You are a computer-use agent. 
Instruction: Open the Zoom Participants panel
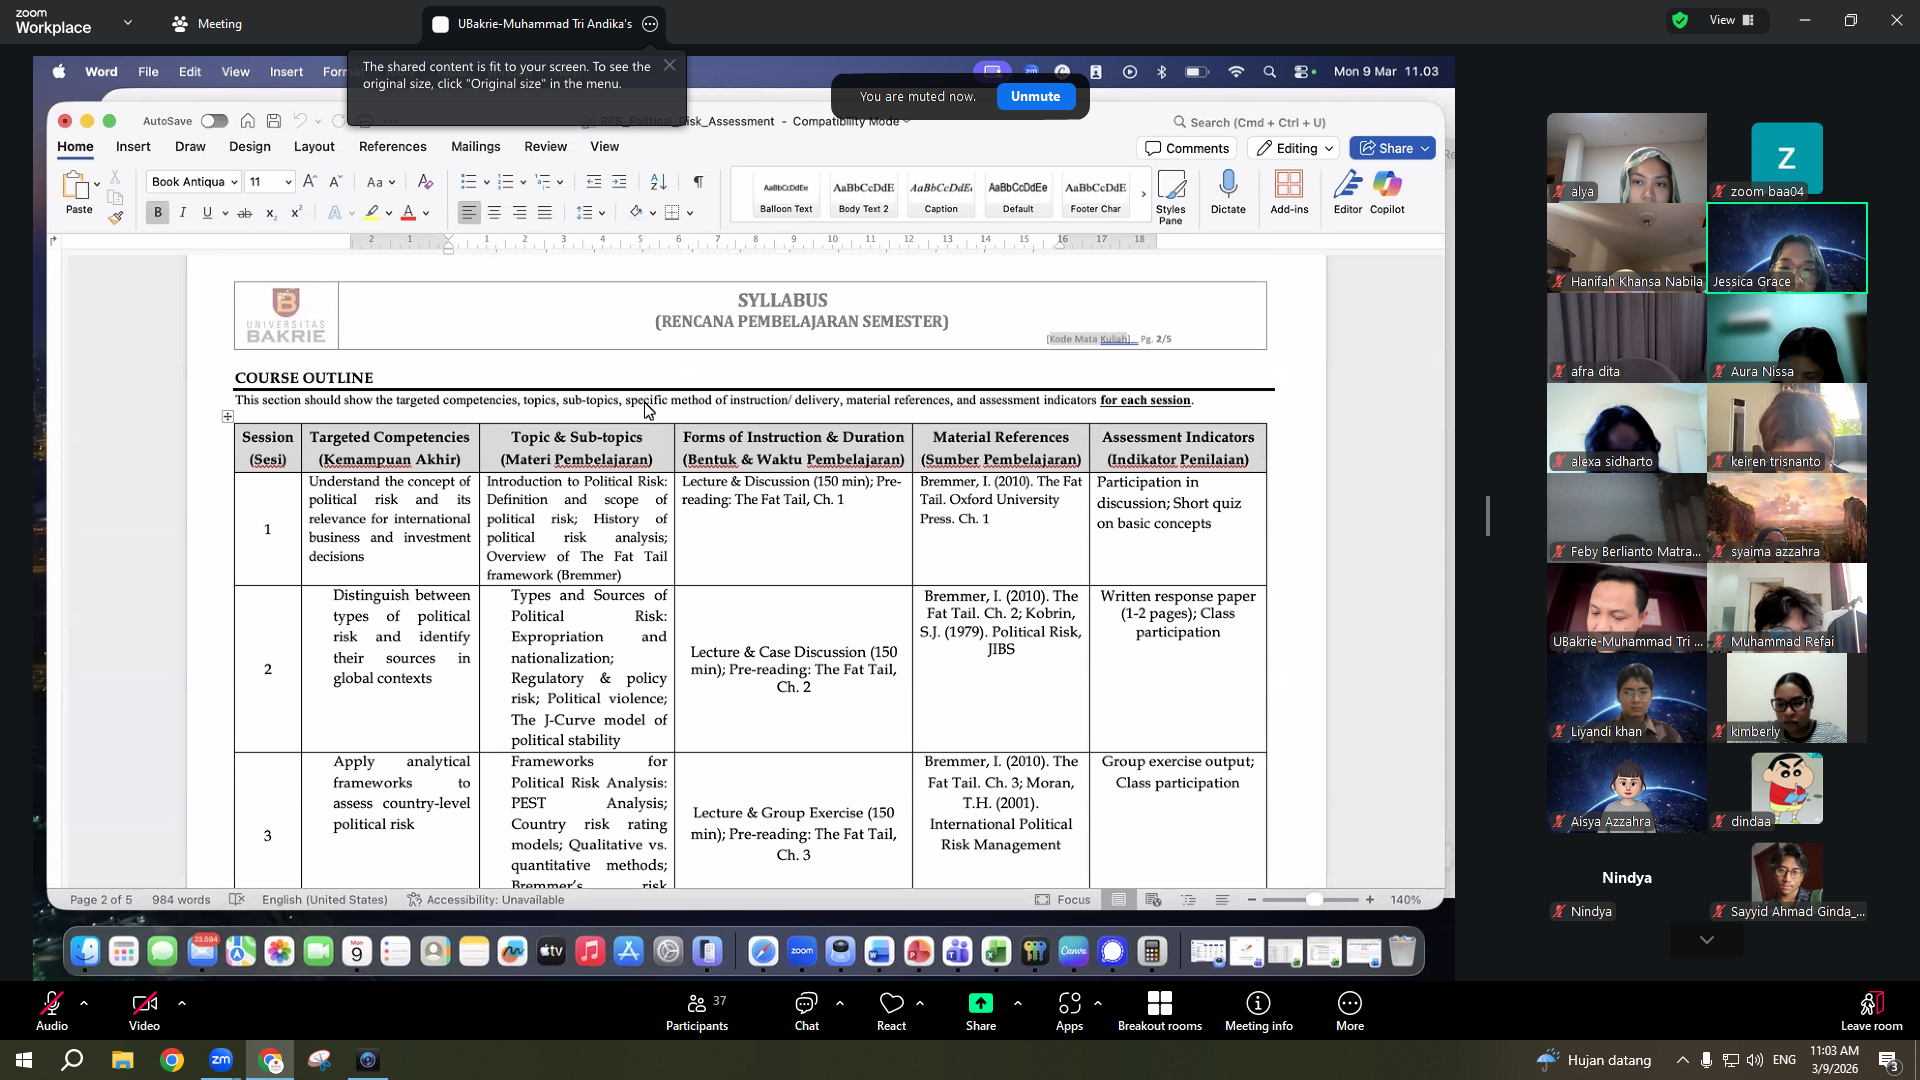pos(697,1011)
